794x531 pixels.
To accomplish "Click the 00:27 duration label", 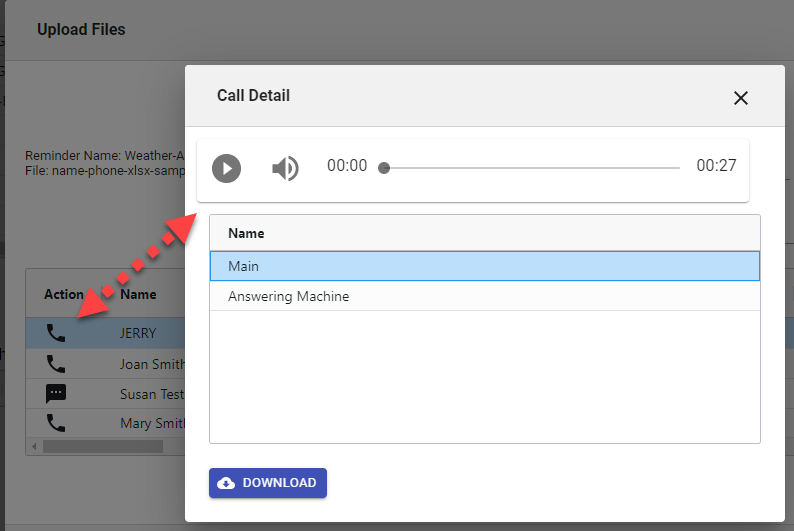I will 716,166.
